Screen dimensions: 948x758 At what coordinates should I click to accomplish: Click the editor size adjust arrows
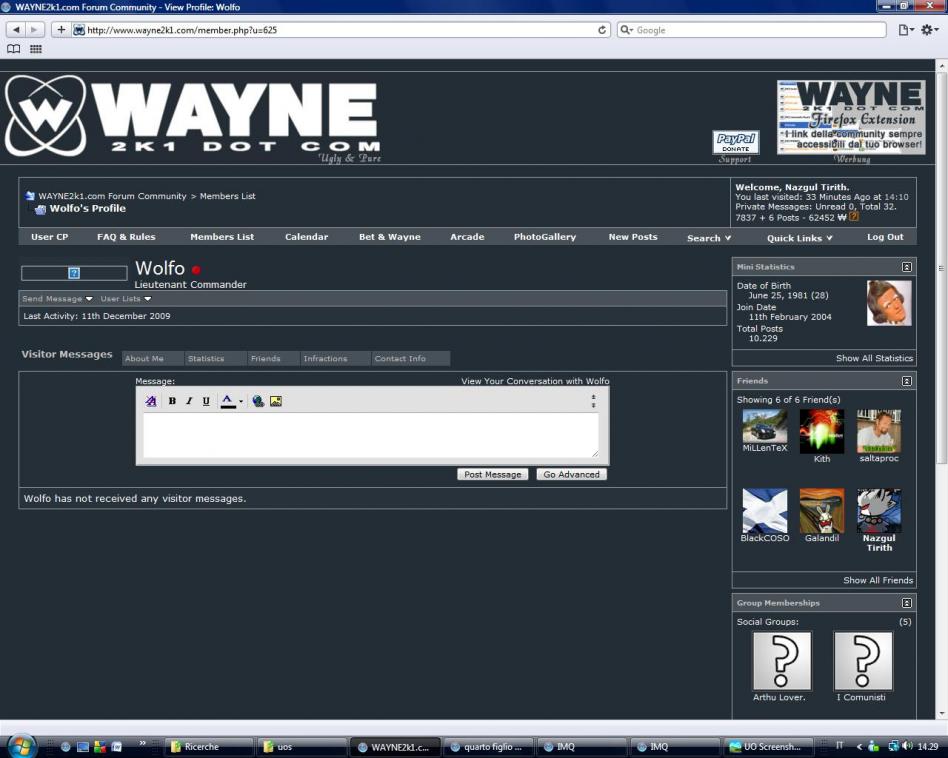tap(593, 401)
